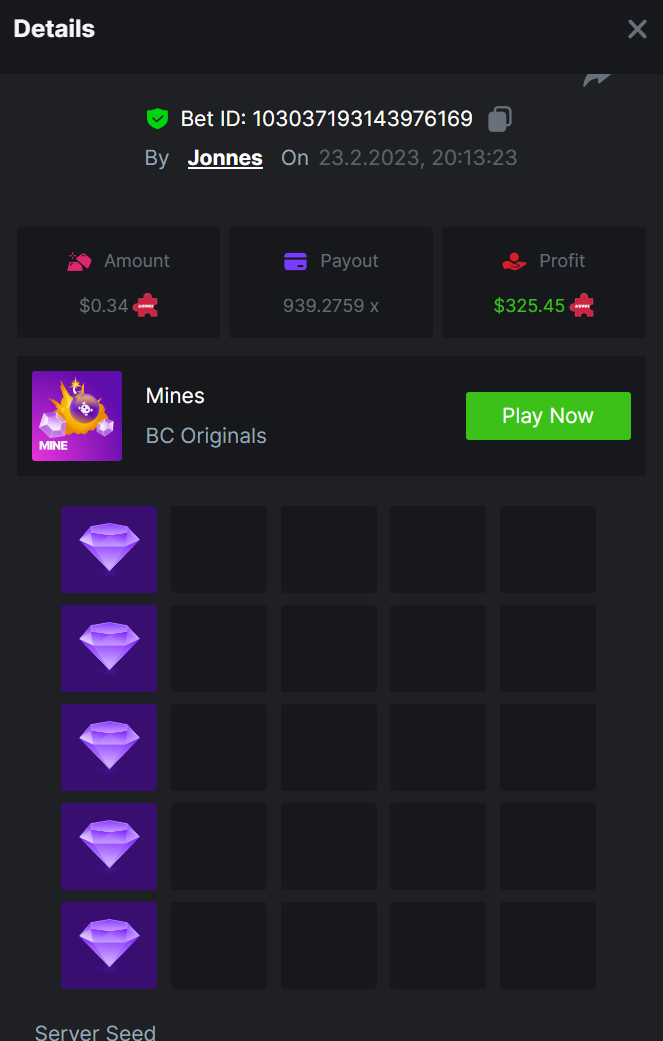Select the second-row diamond tile
This screenshot has height=1041, width=663.
point(109,648)
